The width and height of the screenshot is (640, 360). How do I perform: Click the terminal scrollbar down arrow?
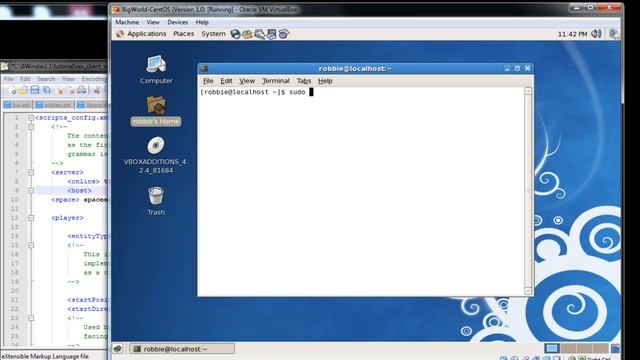pyautogui.click(x=528, y=291)
